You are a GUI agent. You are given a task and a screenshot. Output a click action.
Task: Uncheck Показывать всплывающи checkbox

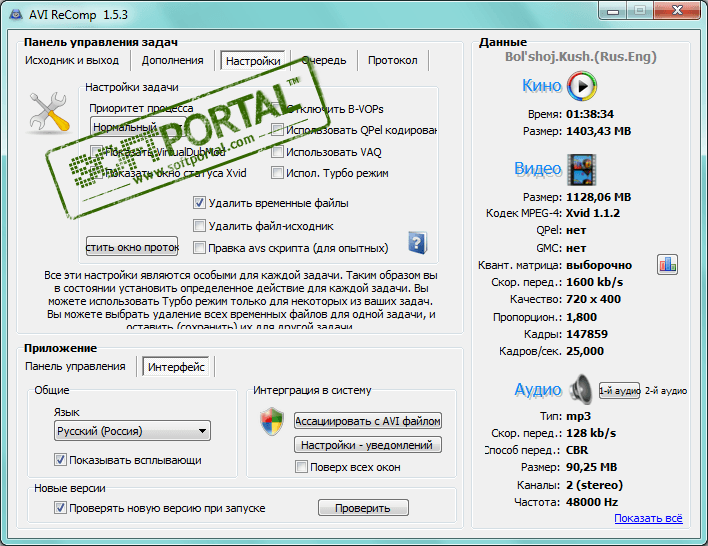pyautogui.click(x=60, y=460)
